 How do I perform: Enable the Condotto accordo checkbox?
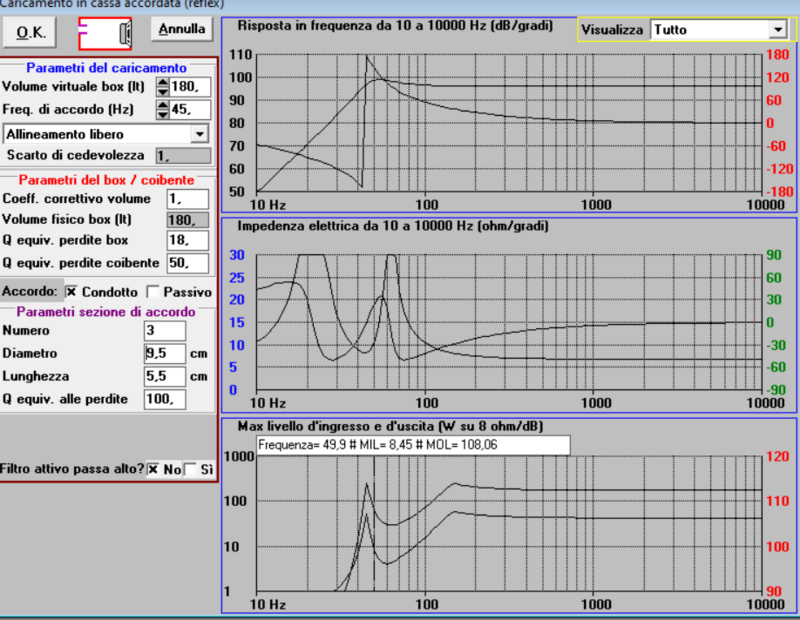point(72,292)
